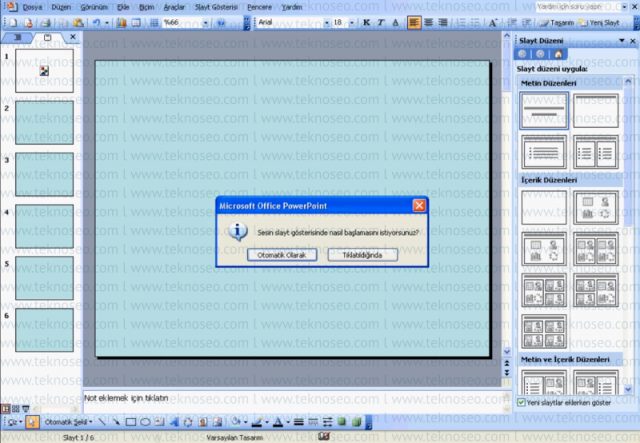
Task: Click the Arrow style icon
Action: coord(327,422)
